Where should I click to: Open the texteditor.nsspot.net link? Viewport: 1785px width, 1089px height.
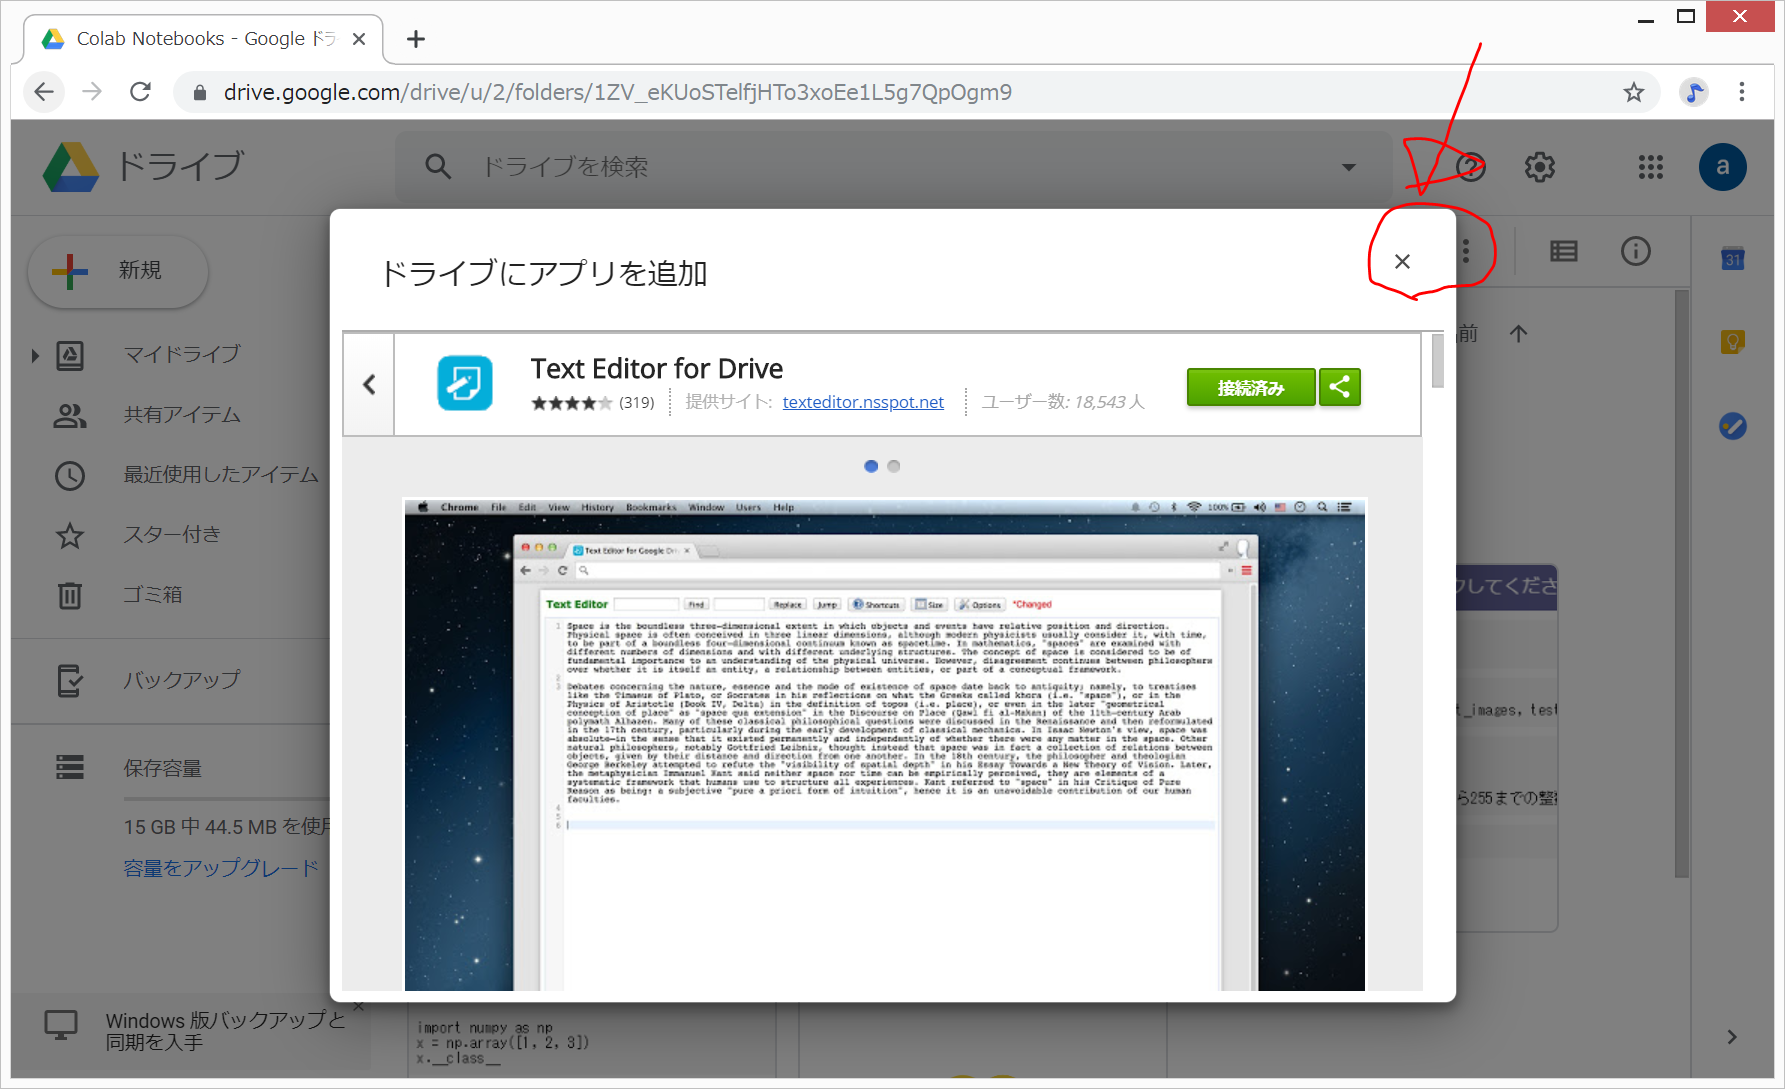(863, 402)
